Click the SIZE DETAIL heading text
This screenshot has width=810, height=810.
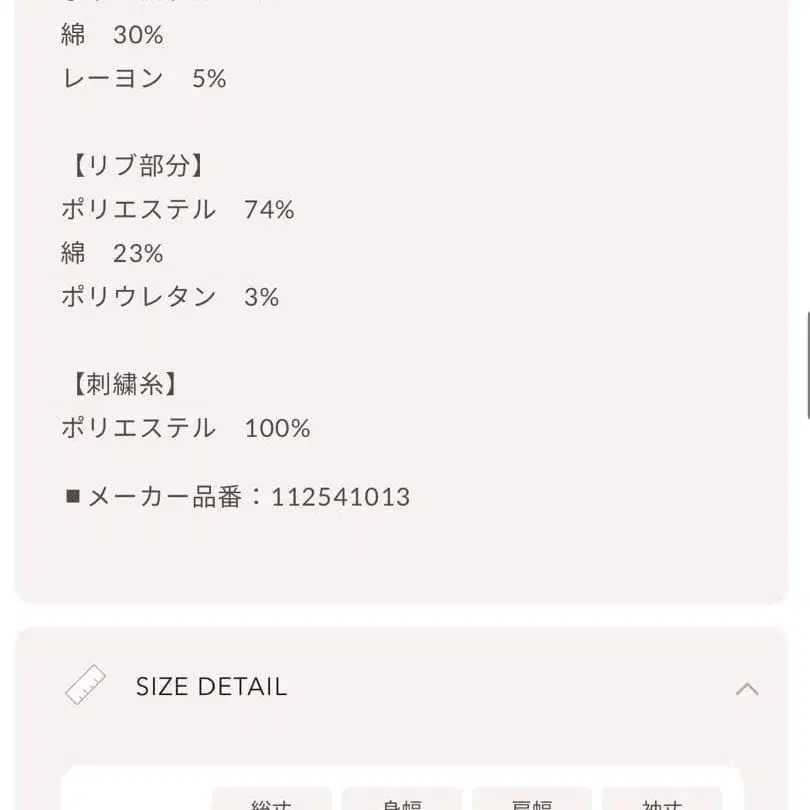[x=210, y=687]
